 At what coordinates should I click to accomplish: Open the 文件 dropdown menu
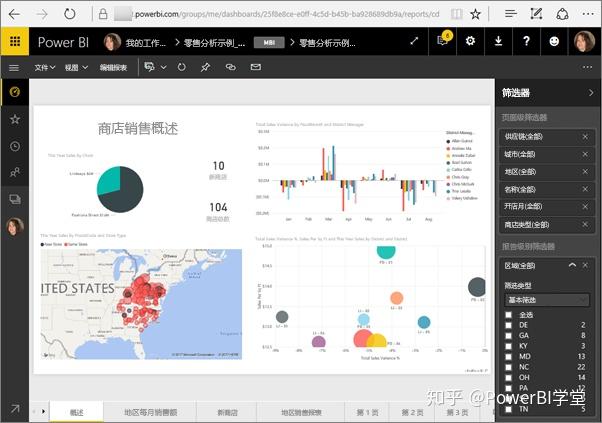pyautogui.click(x=45, y=68)
